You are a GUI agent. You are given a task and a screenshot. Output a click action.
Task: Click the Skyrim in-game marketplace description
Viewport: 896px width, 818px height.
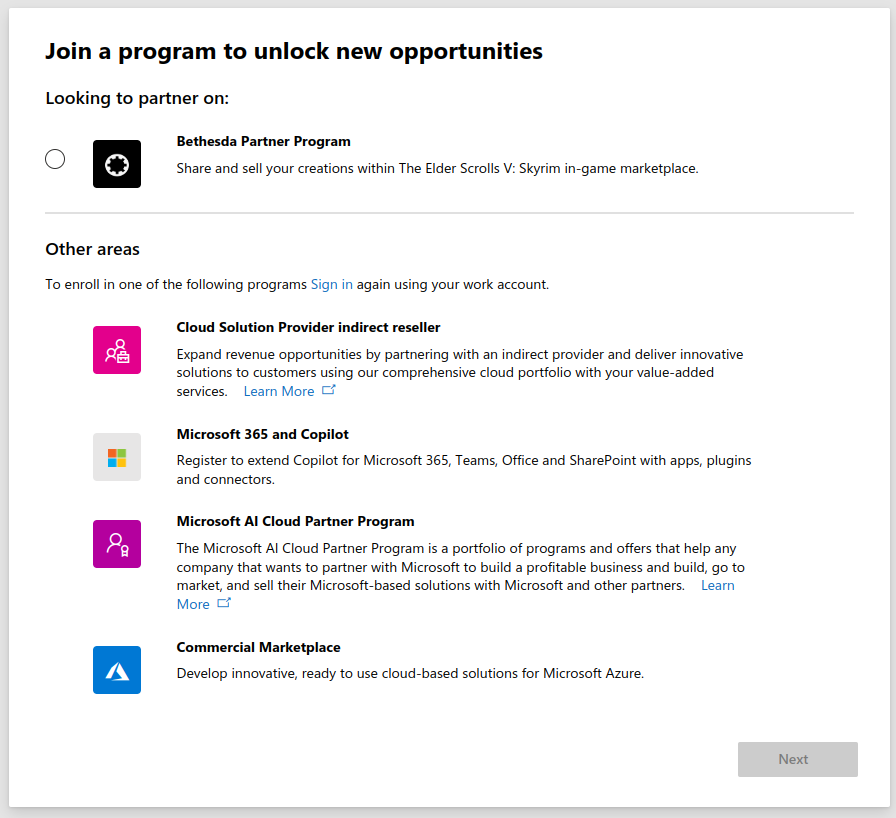(x=438, y=169)
